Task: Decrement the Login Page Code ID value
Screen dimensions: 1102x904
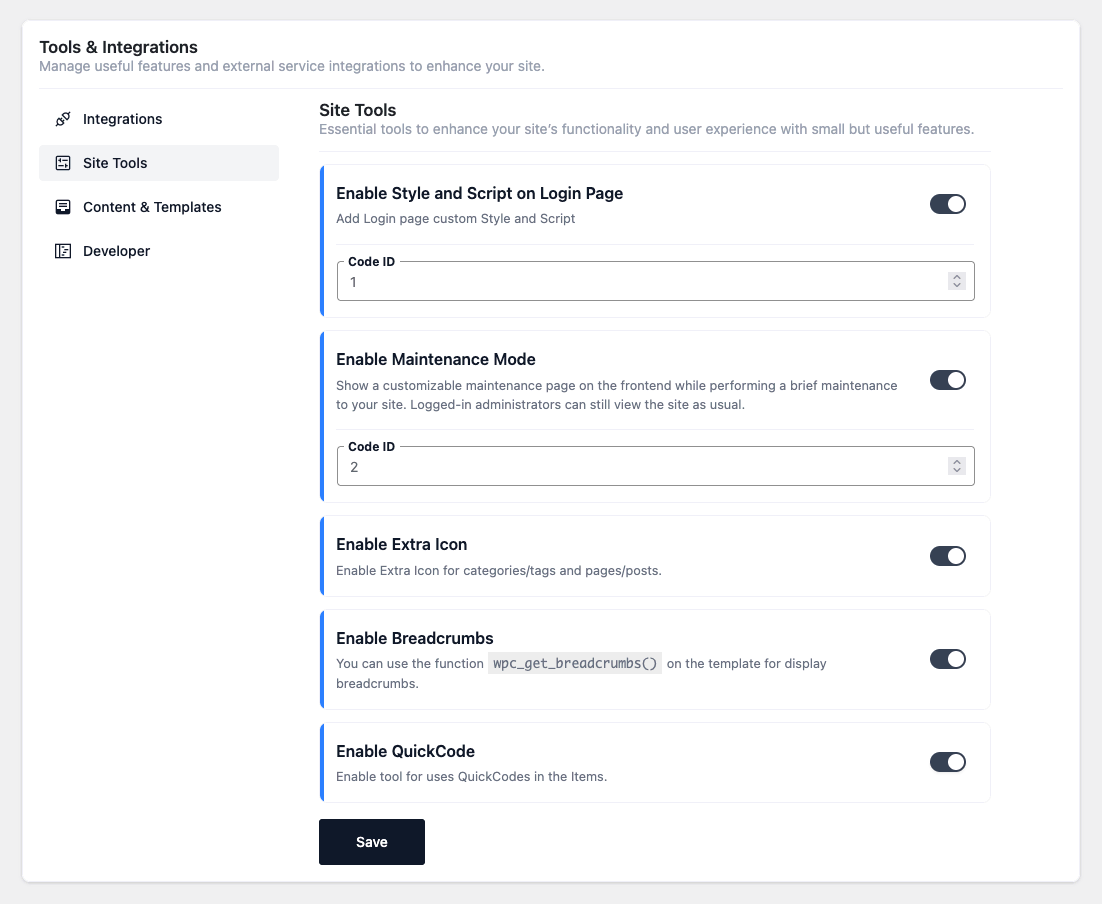Action: [x=957, y=286]
